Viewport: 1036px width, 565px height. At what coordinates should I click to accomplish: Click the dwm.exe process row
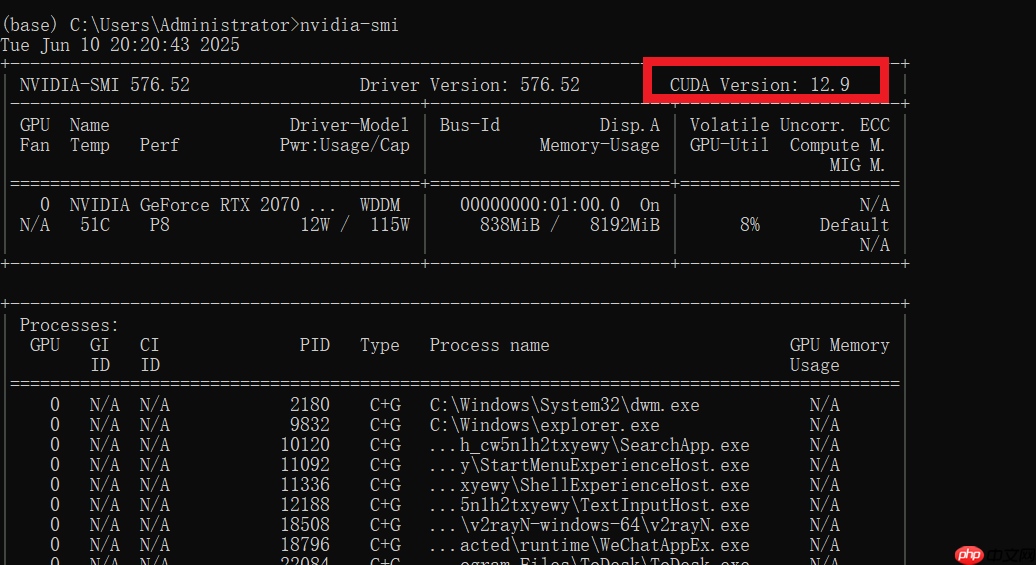[x=564, y=405]
